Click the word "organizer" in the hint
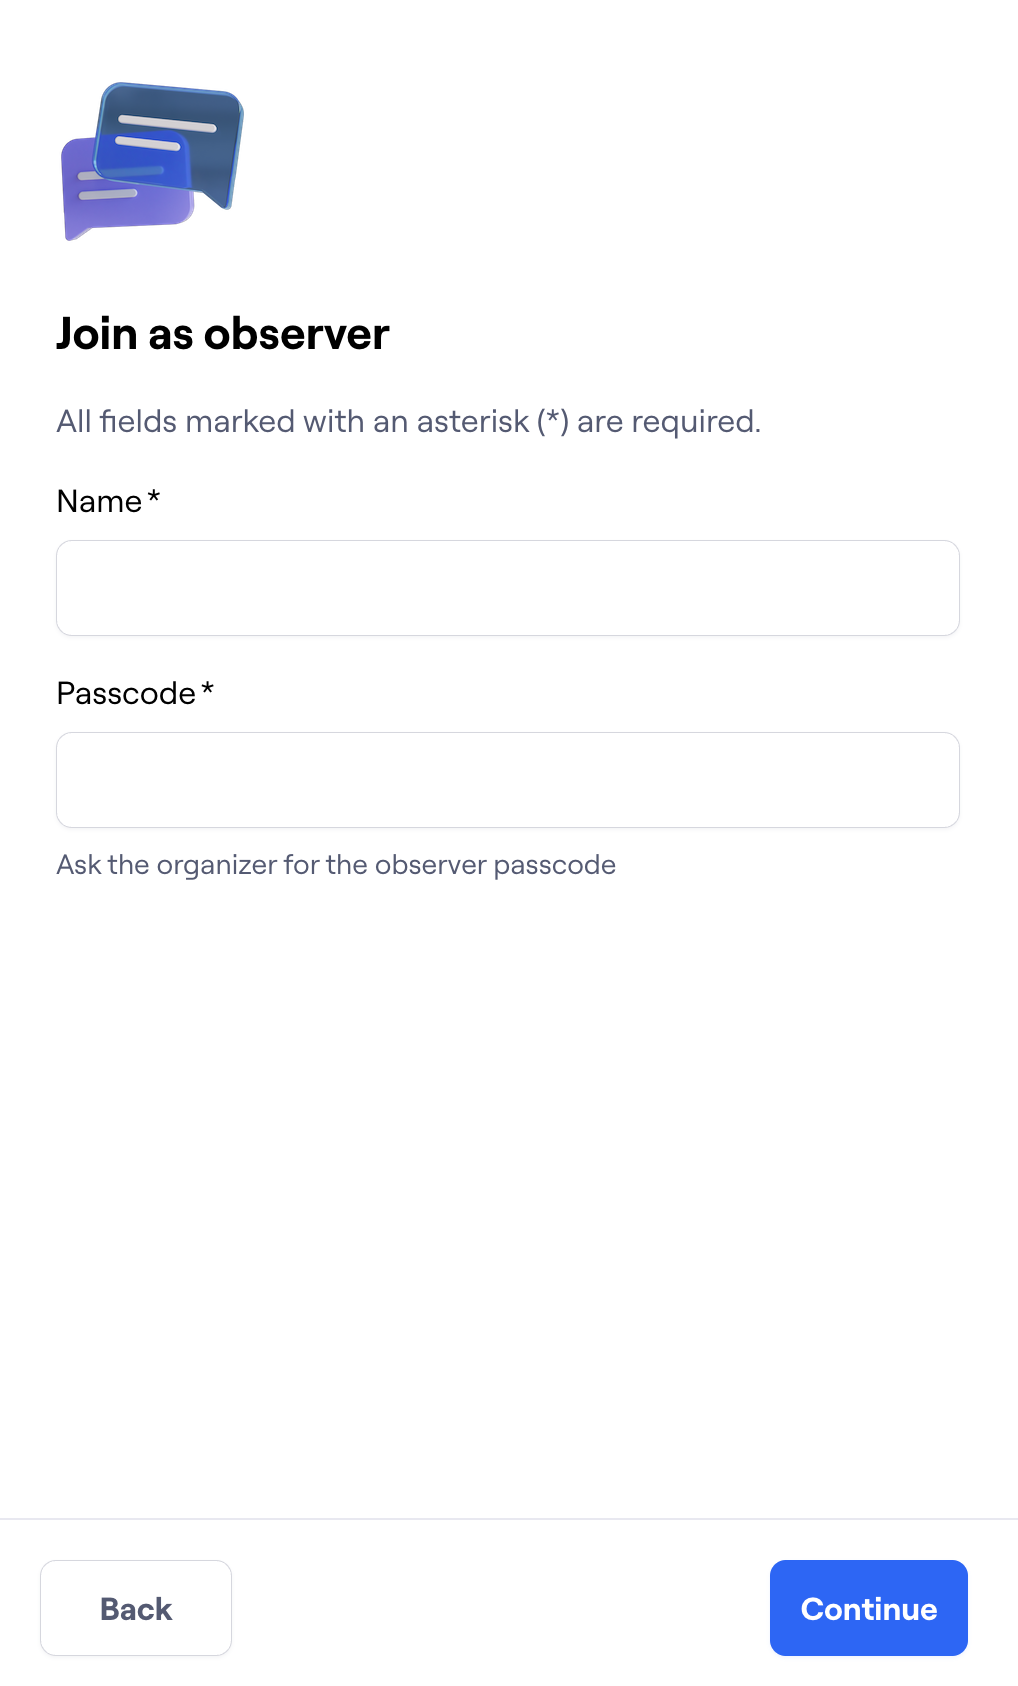 point(217,864)
